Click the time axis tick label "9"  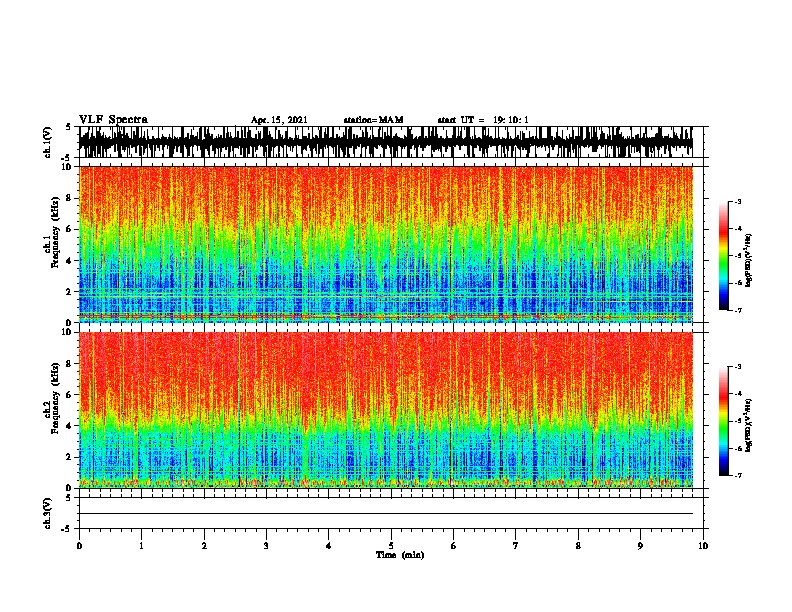tap(640, 546)
